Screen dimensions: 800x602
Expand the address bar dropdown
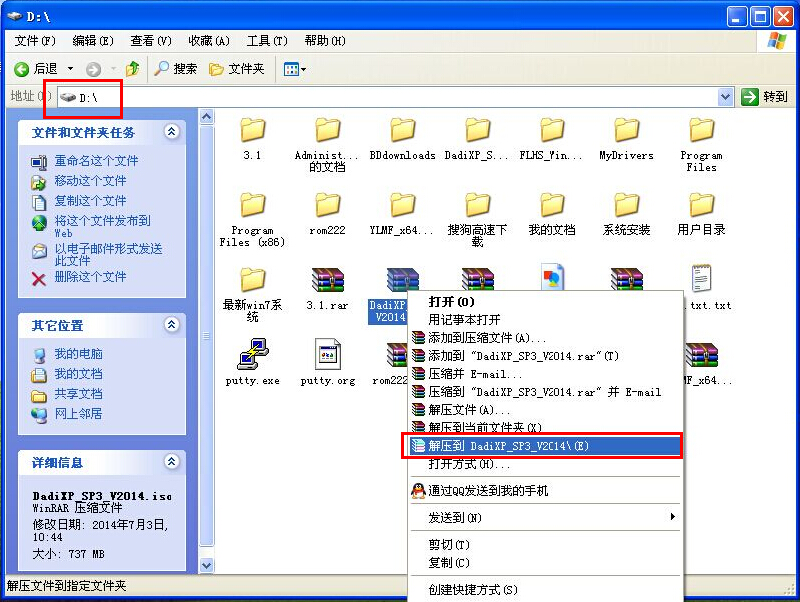tap(725, 96)
